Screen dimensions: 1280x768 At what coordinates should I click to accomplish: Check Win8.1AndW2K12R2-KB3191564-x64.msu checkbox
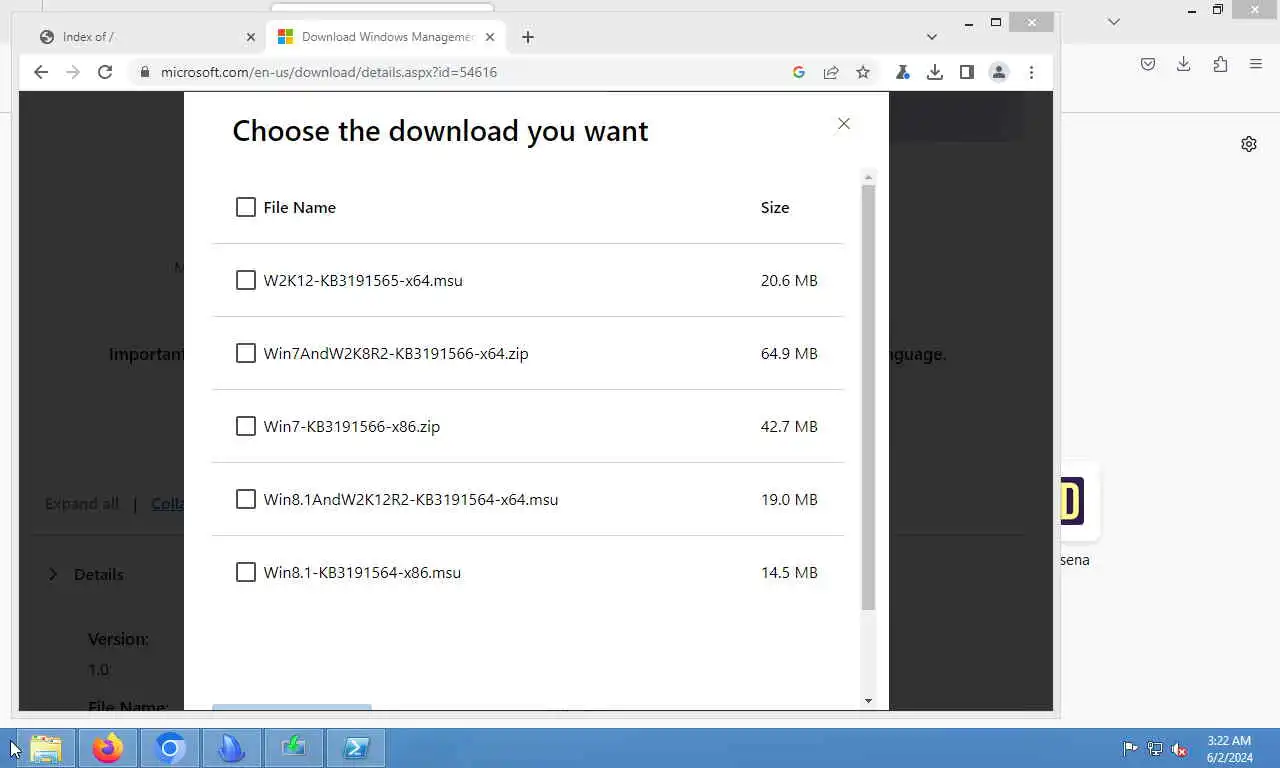[246, 499]
